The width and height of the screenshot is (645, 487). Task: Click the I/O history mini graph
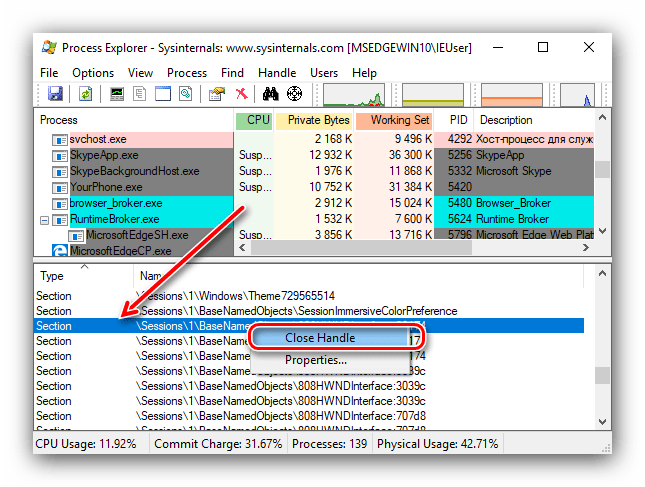click(x=577, y=95)
